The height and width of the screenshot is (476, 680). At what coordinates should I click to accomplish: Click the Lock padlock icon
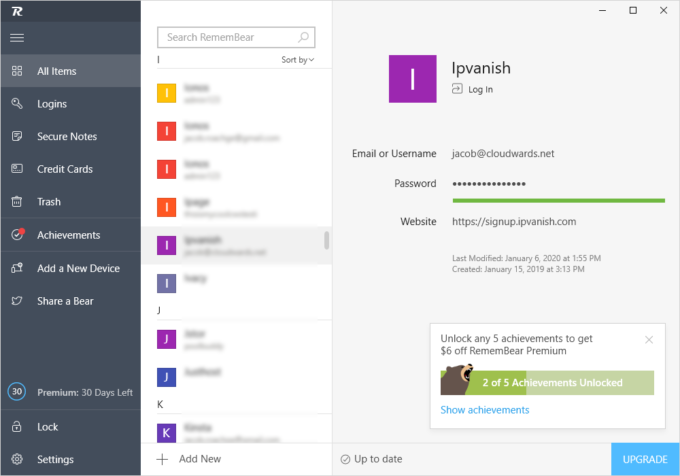[17, 427]
